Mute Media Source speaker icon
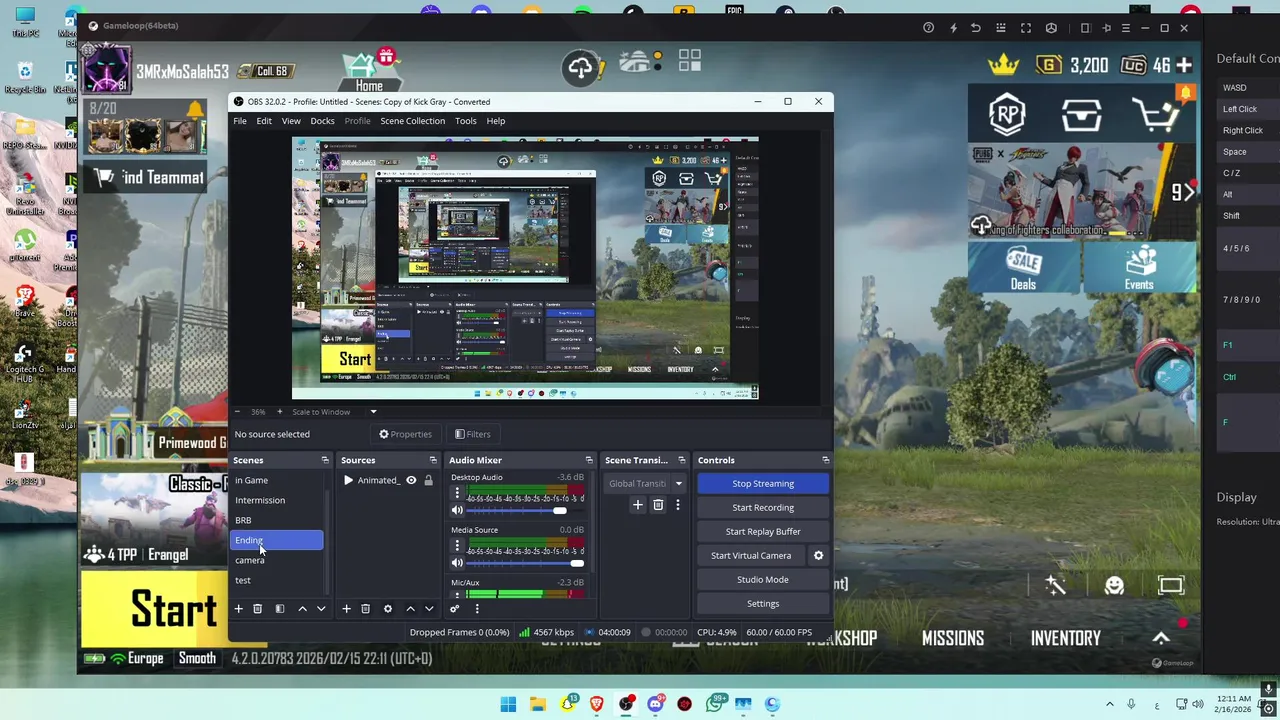 457,563
